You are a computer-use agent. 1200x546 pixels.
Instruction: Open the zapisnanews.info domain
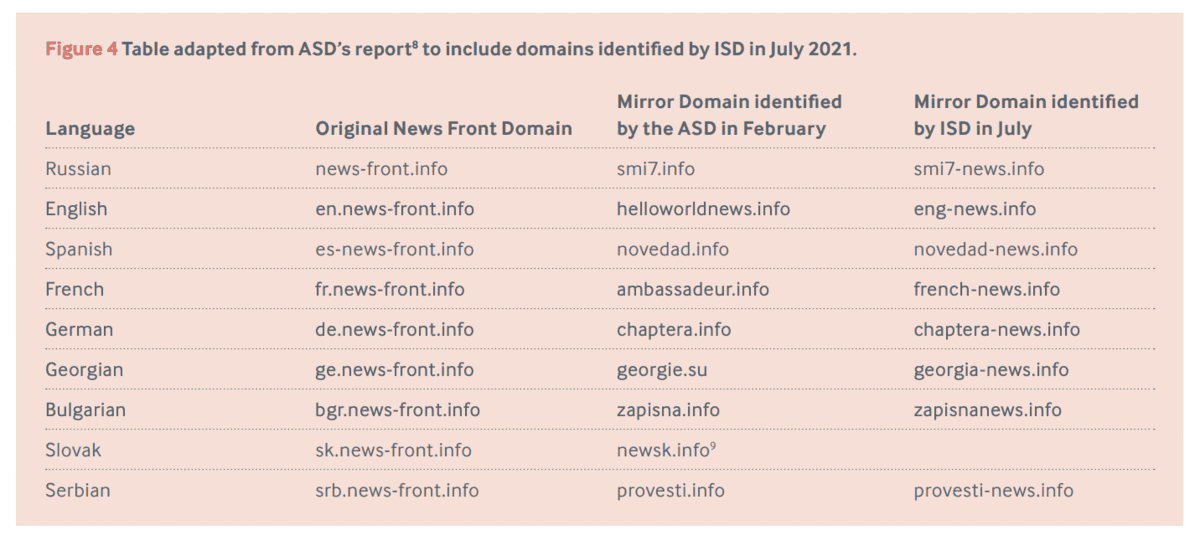[987, 410]
